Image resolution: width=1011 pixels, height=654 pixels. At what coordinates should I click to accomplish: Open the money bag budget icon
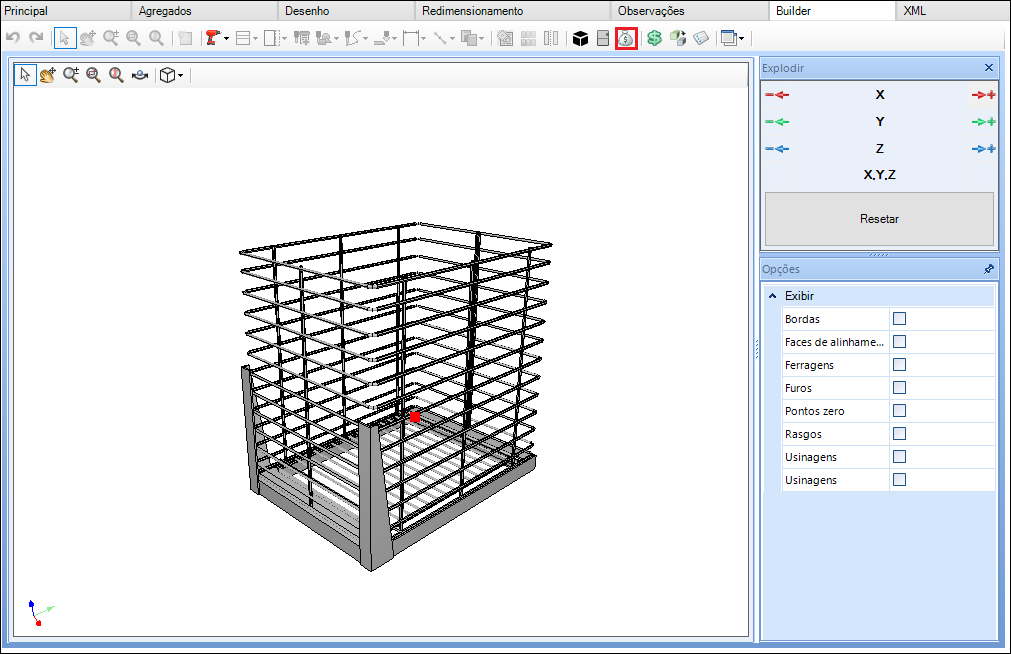coord(626,39)
